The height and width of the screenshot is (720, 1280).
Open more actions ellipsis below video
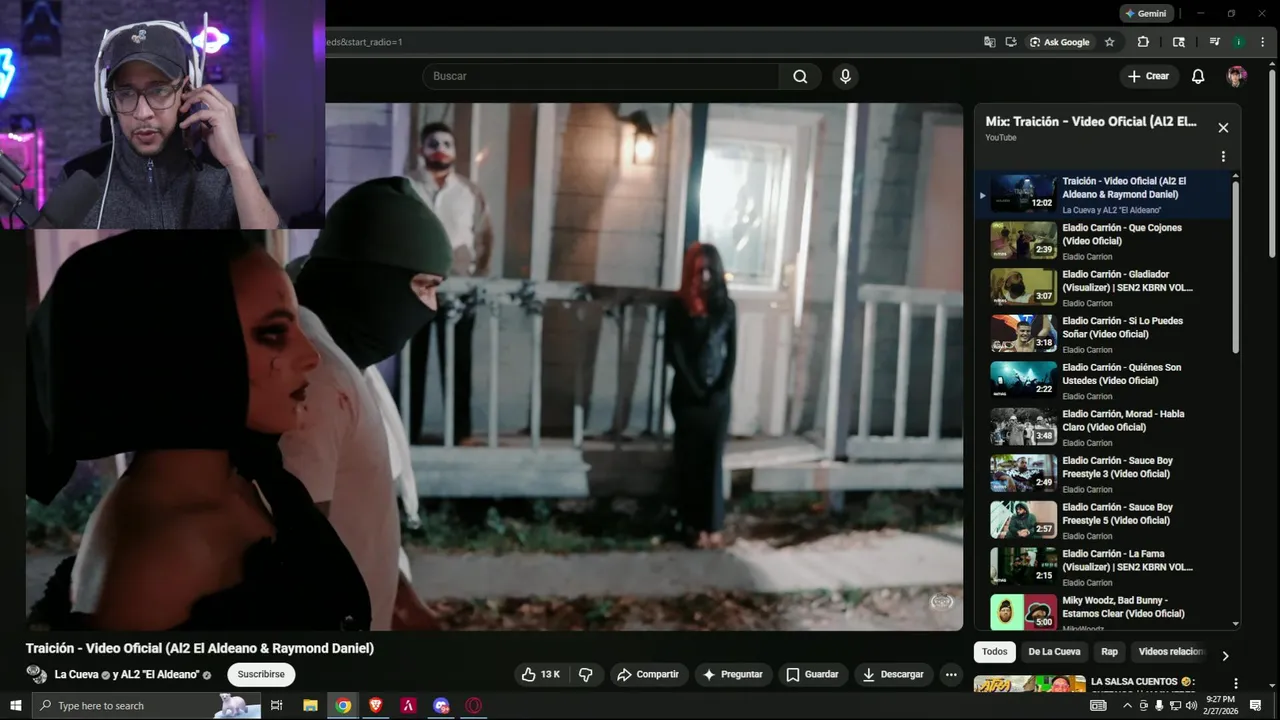(951, 674)
